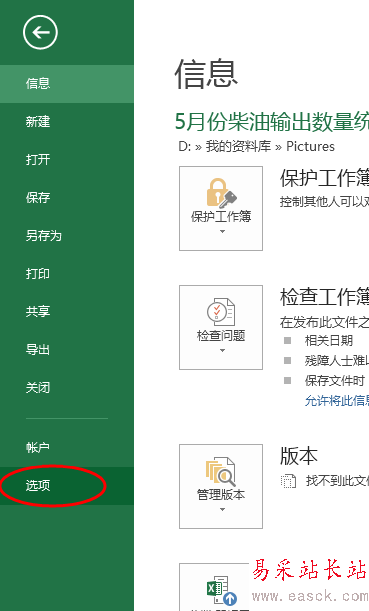Click the 信息 page heading

coord(206,74)
